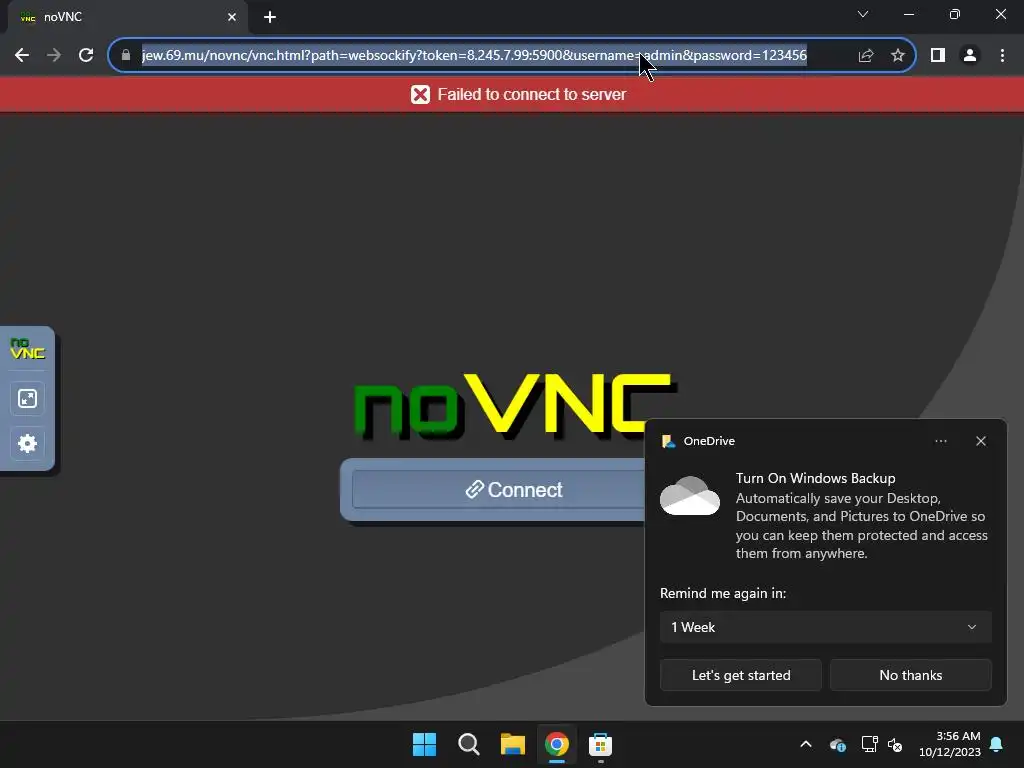
Task: Open File Explorer from the taskbar
Action: [513, 744]
